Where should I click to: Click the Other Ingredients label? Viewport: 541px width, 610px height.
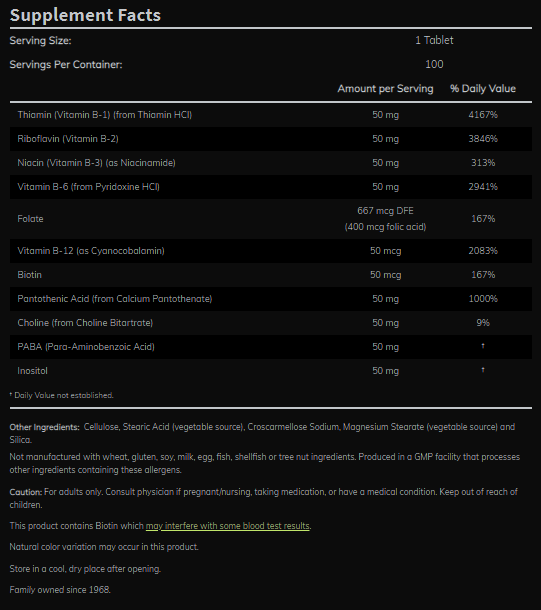pyautogui.click(x=44, y=427)
